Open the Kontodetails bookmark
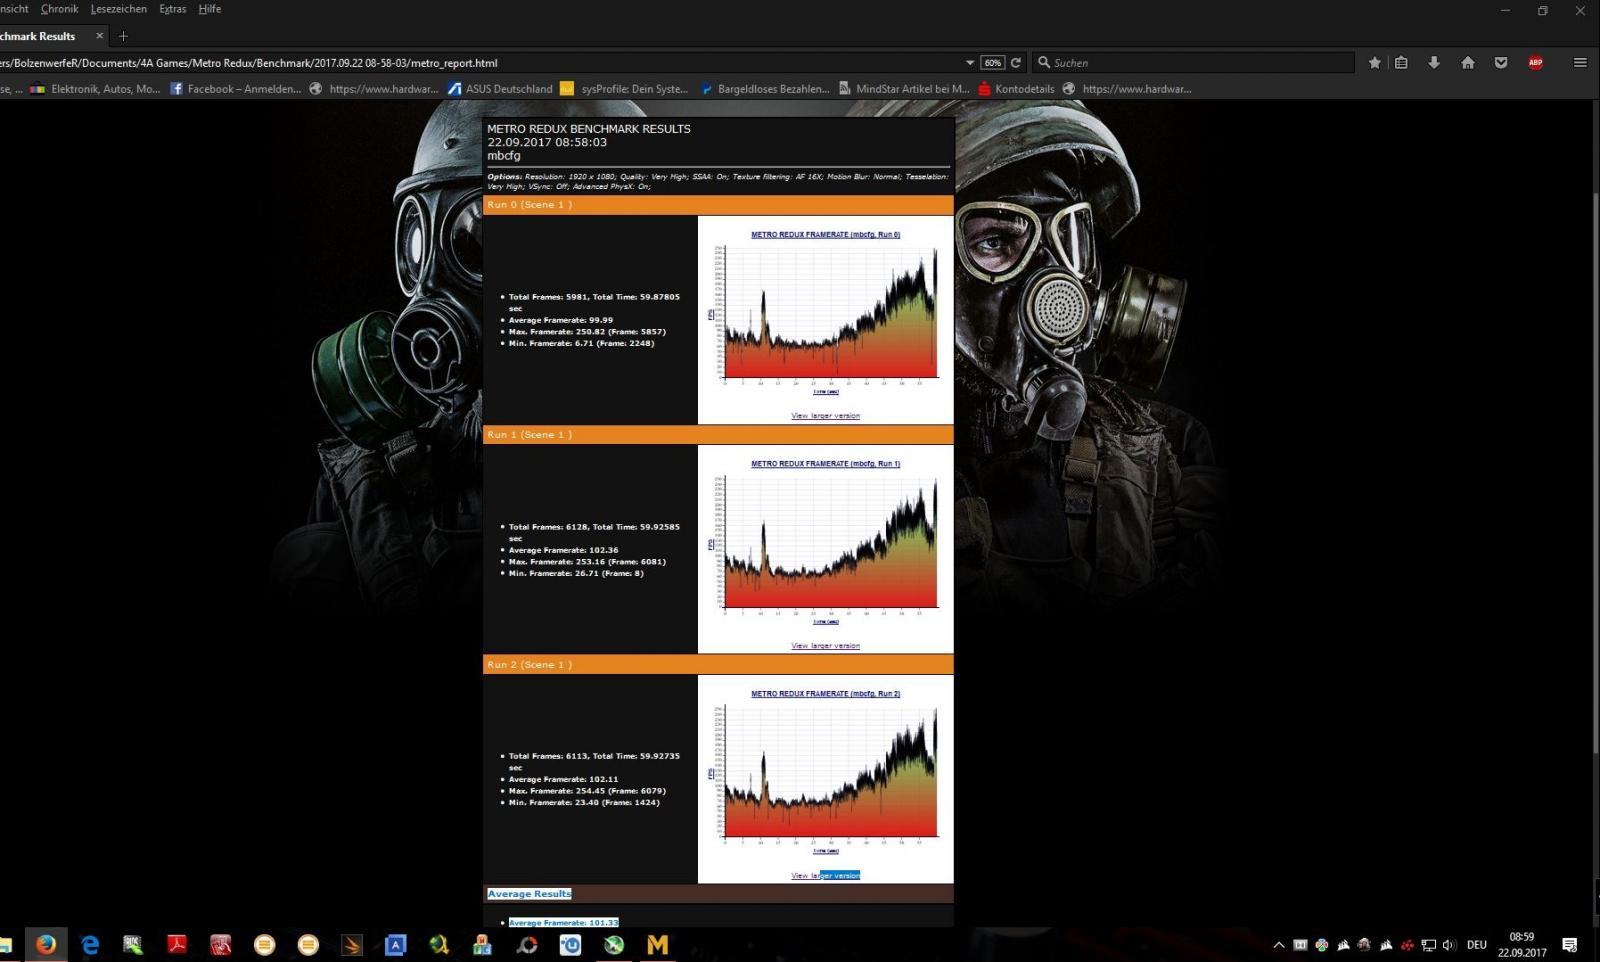 (x=1016, y=89)
